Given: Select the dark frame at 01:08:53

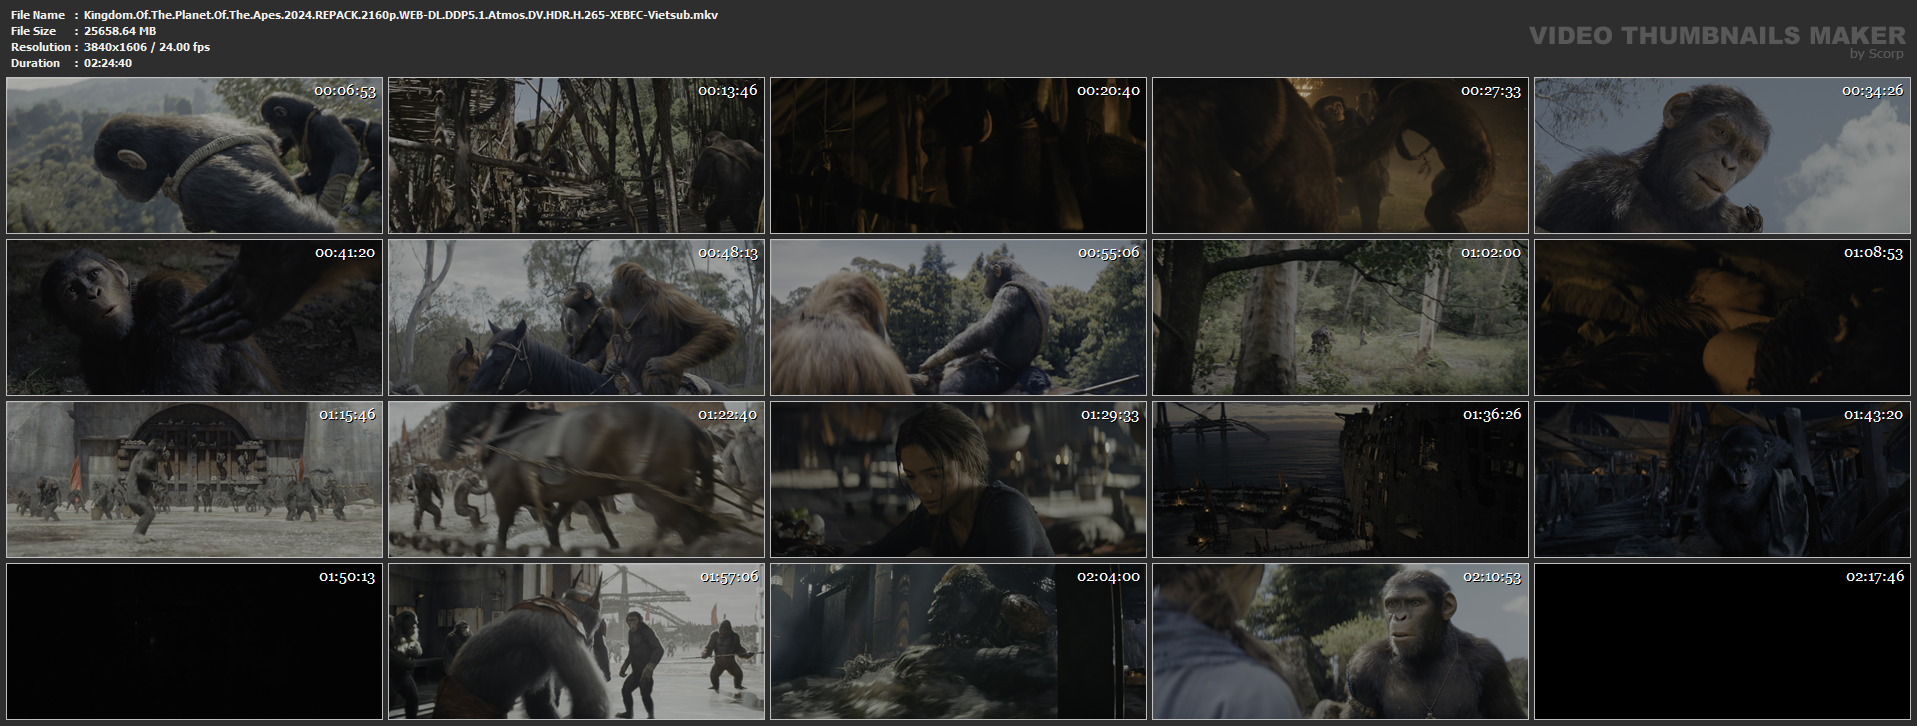Looking at the screenshot, I should coord(1722,317).
